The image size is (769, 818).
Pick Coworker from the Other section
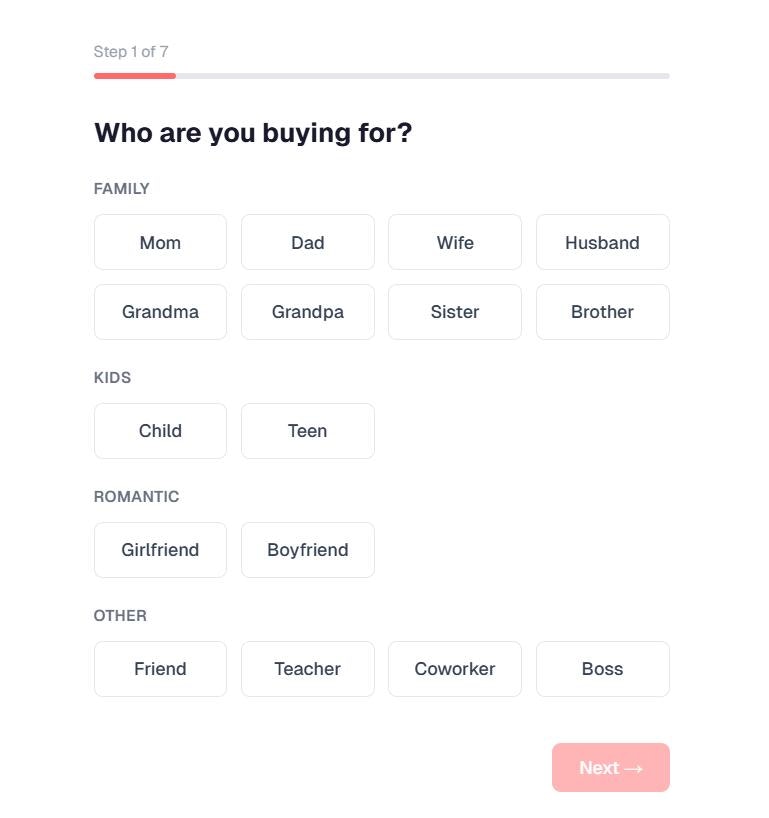(x=455, y=669)
